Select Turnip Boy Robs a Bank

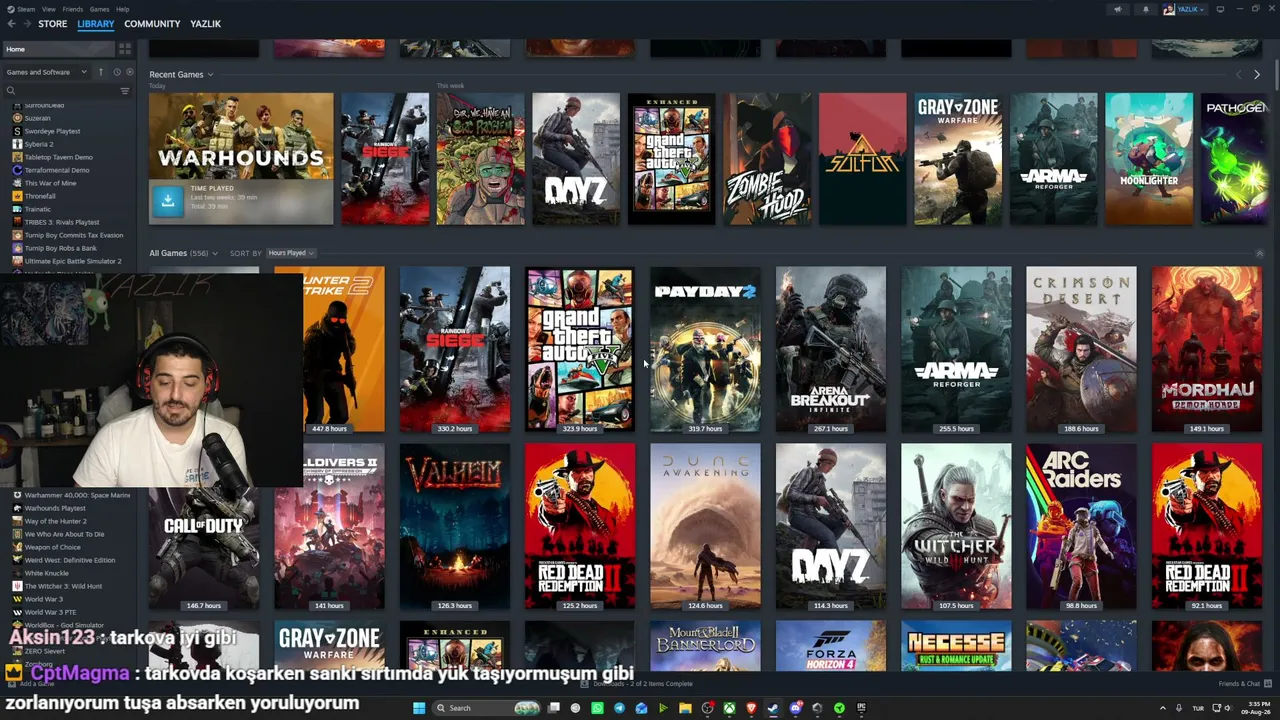click(x=60, y=248)
